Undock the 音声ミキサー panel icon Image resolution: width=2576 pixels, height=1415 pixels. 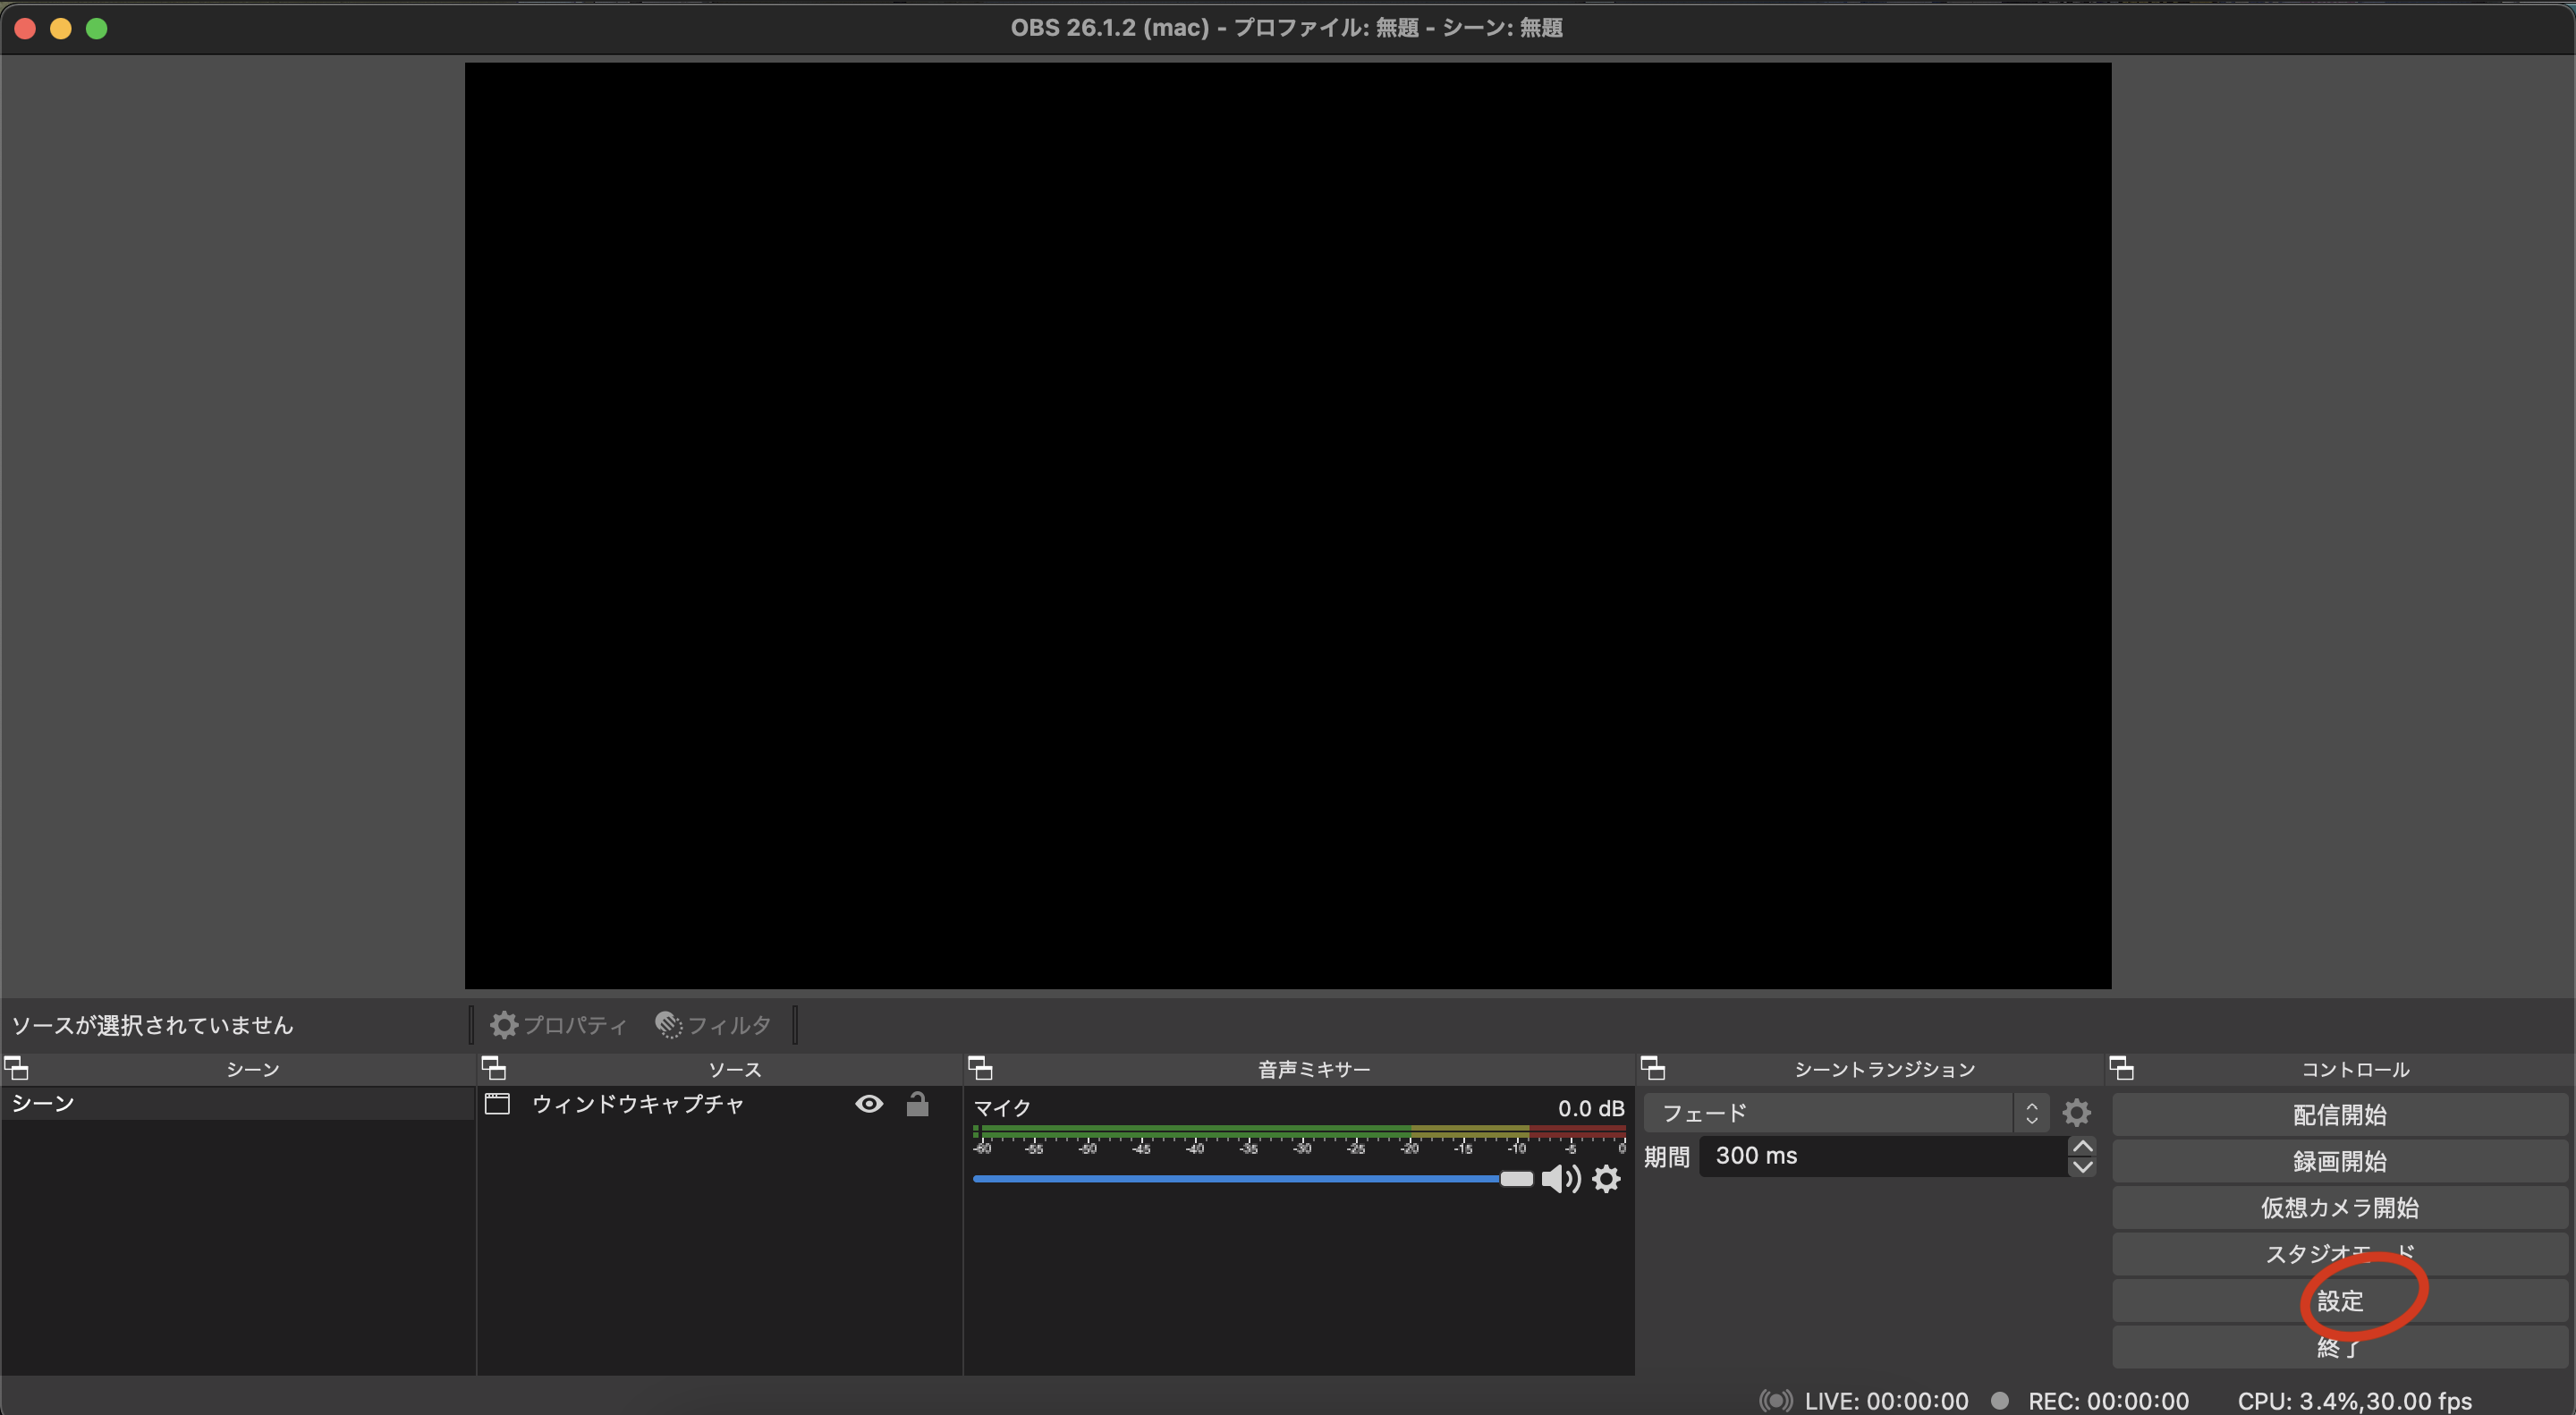pos(980,1068)
